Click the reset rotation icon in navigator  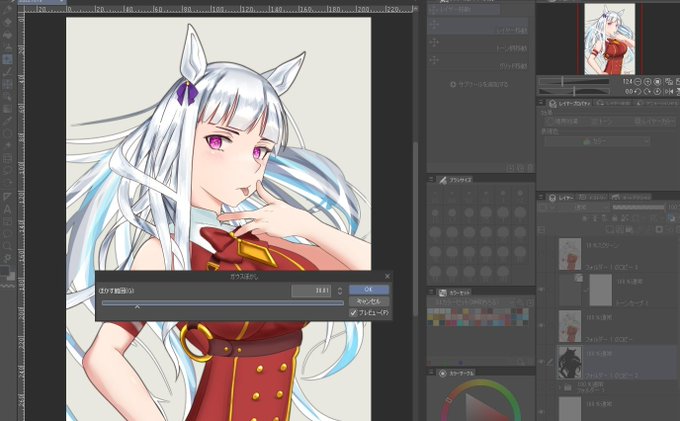657,91
